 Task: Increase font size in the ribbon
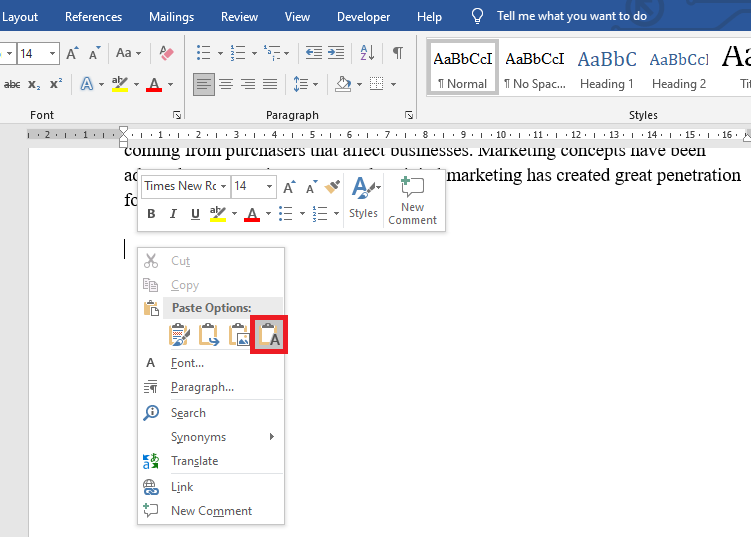click(72, 53)
